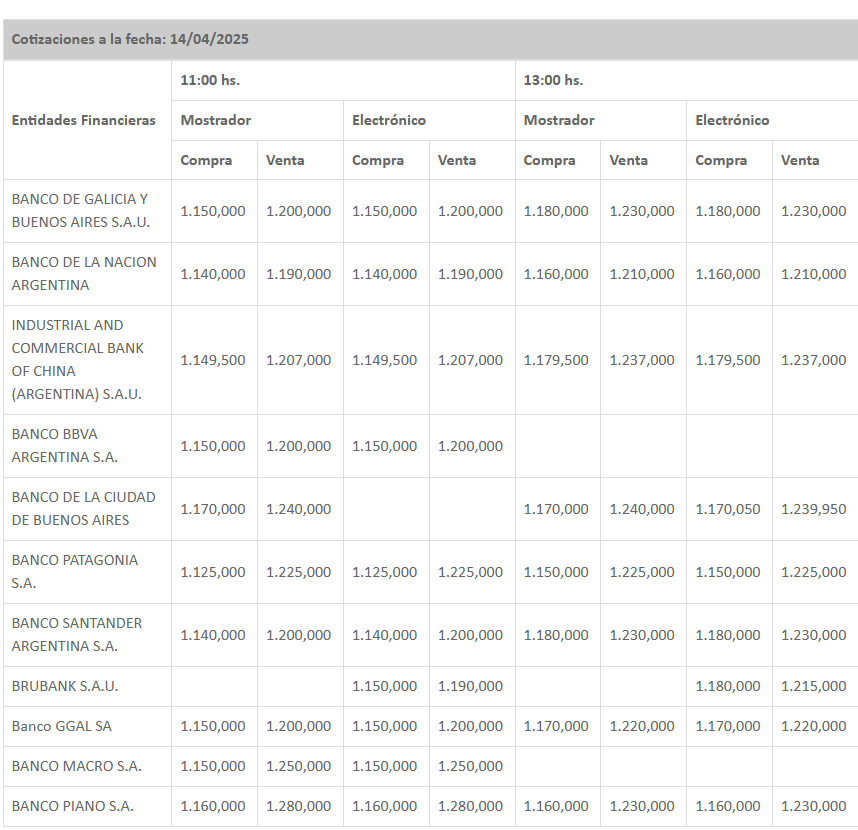Click Brubank 11:00 Electrónico Compra 1.150,000
The image size is (858, 830).
(x=385, y=686)
